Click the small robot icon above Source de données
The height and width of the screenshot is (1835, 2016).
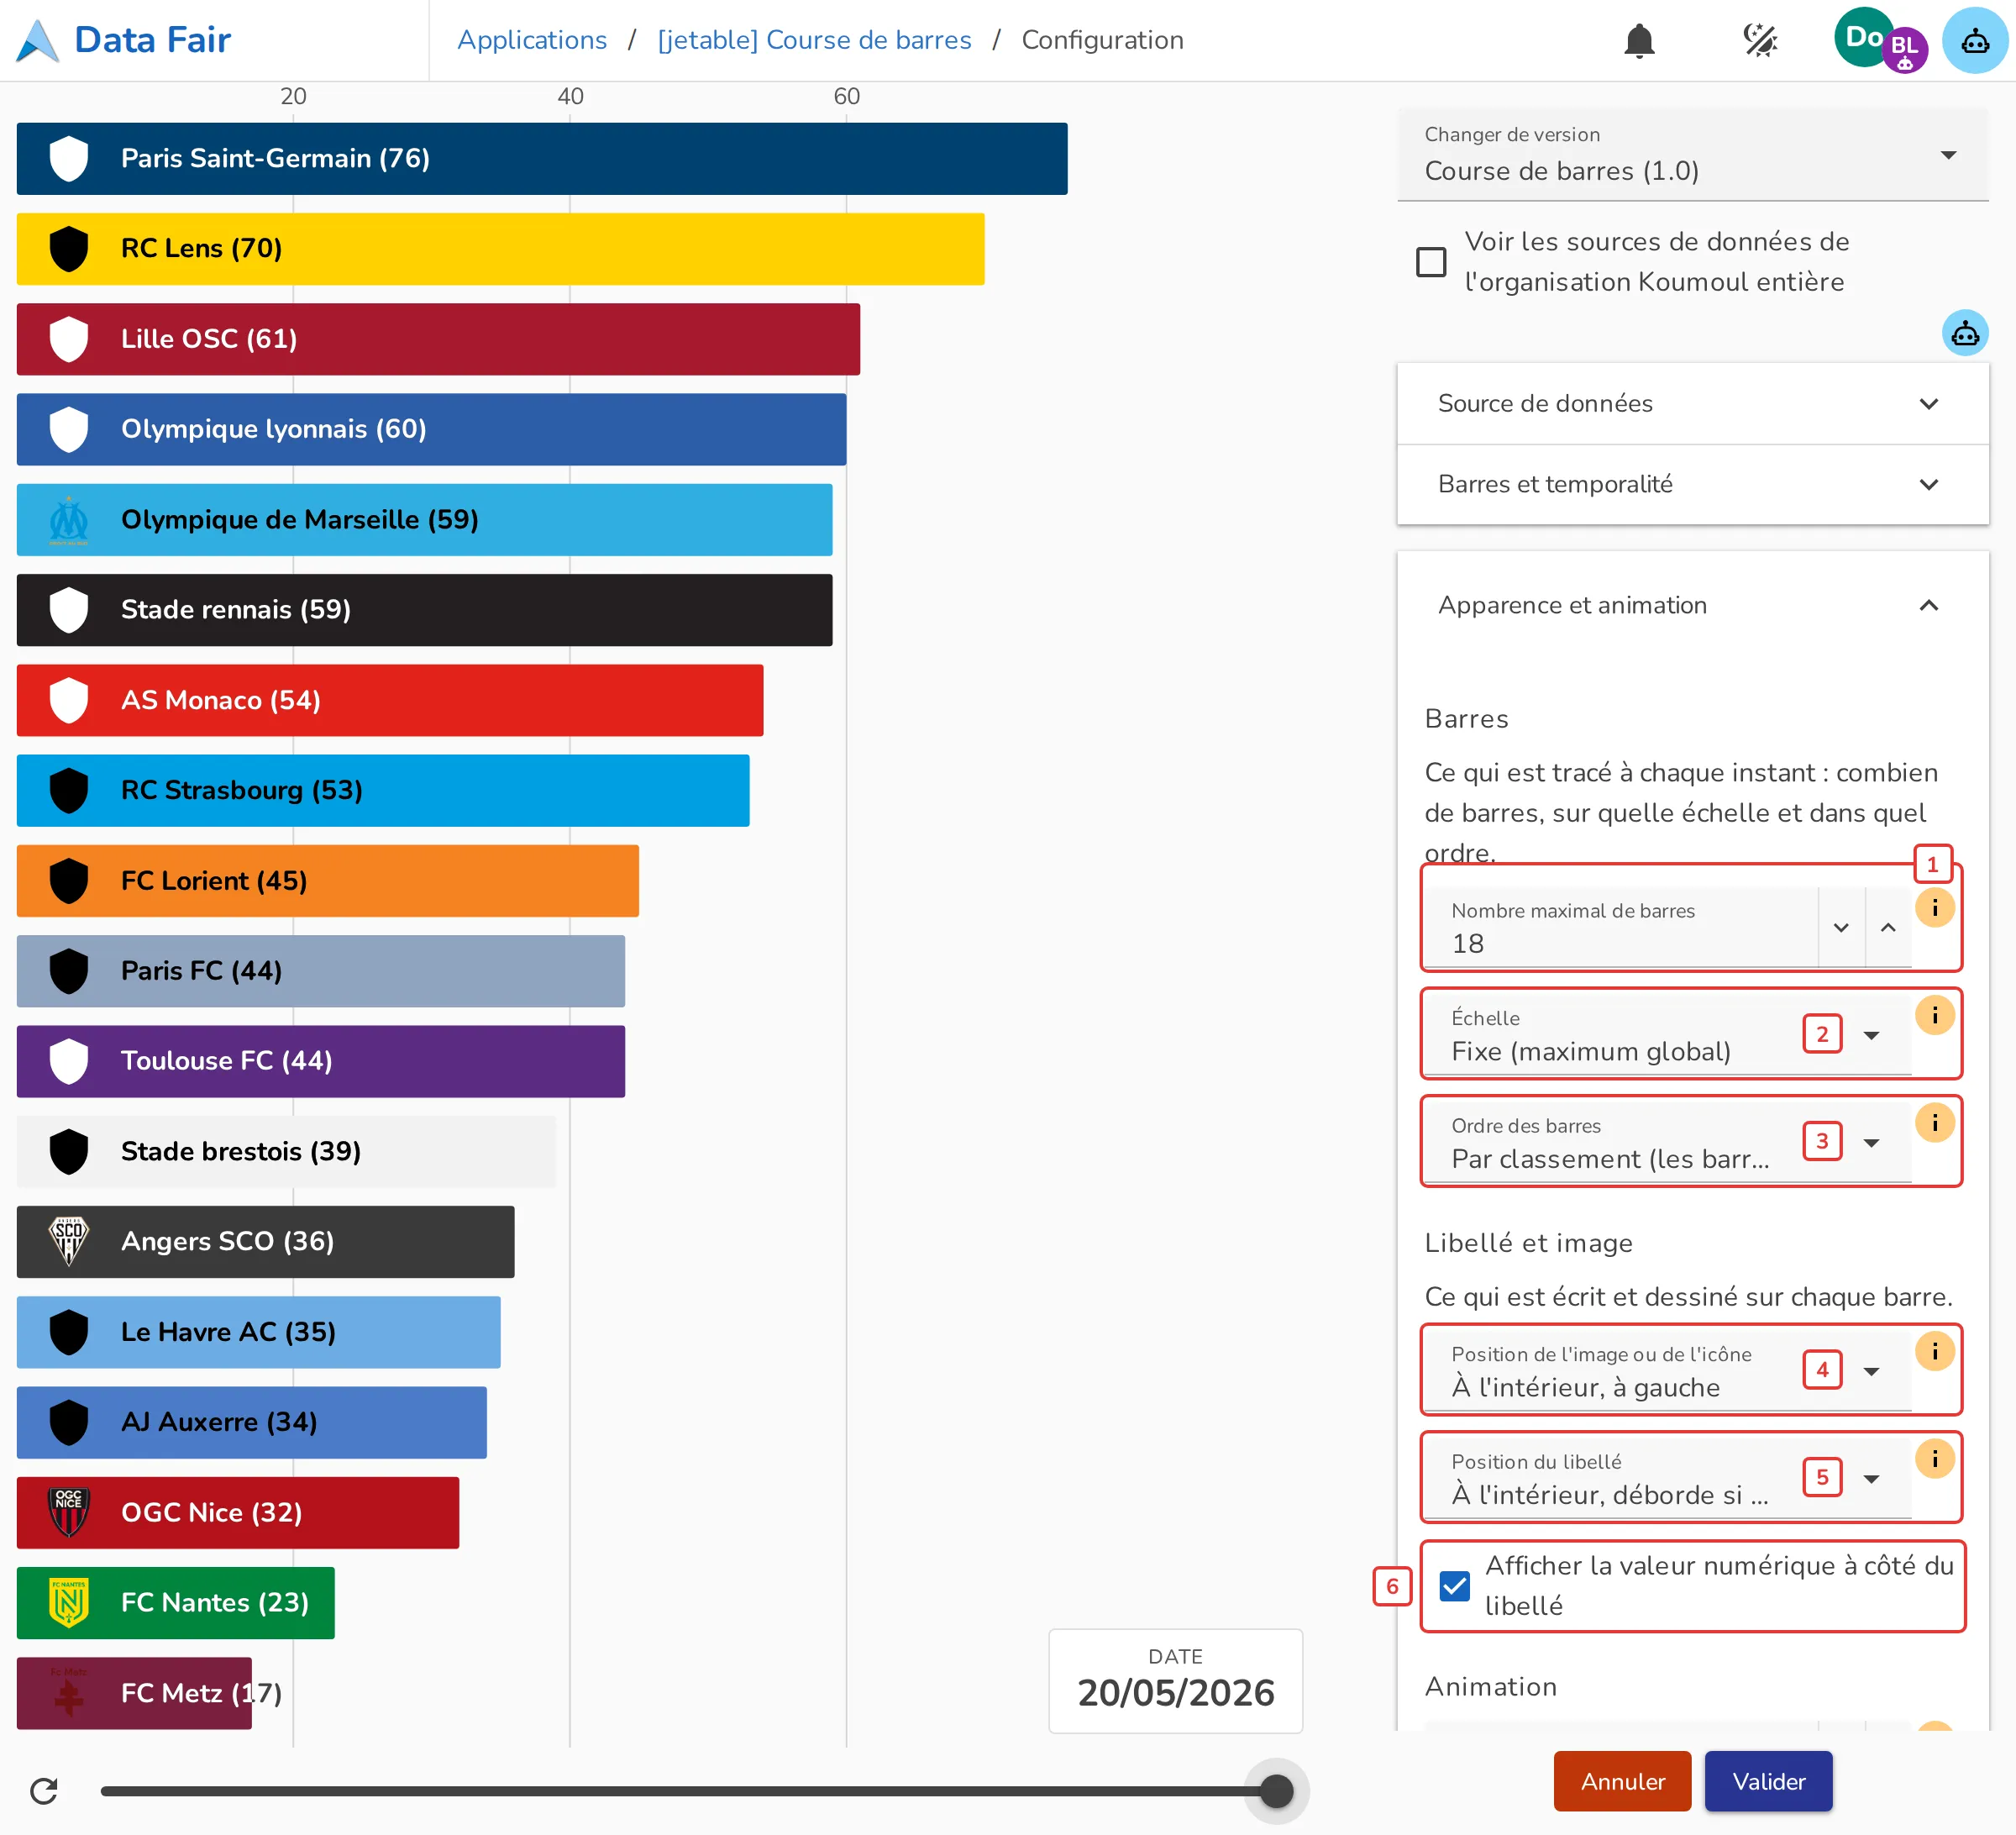pos(1965,333)
